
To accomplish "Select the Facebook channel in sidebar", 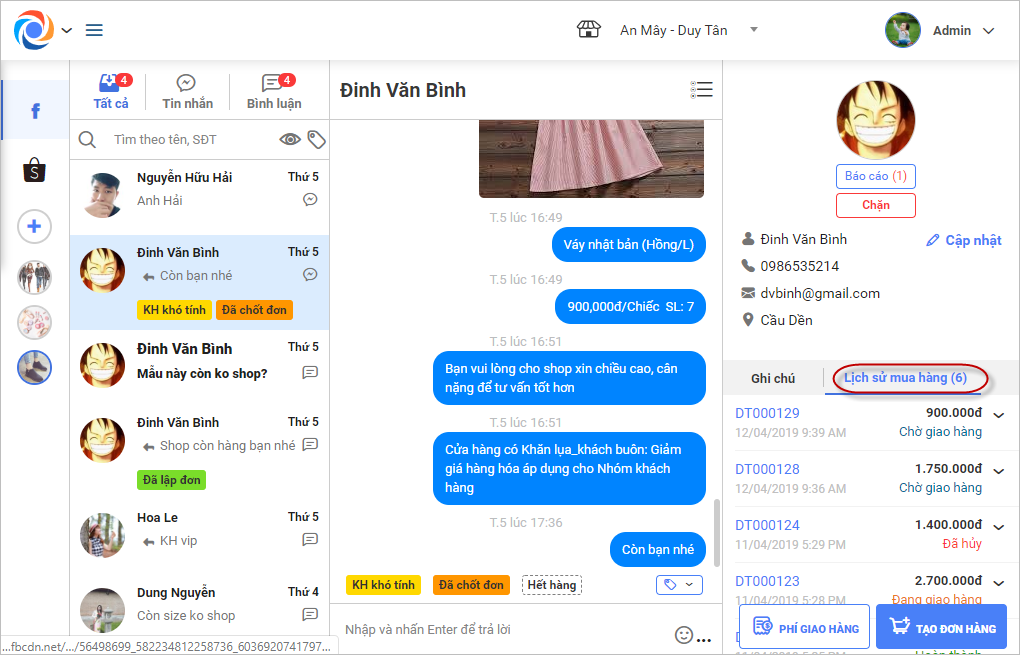I will click(x=35, y=111).
